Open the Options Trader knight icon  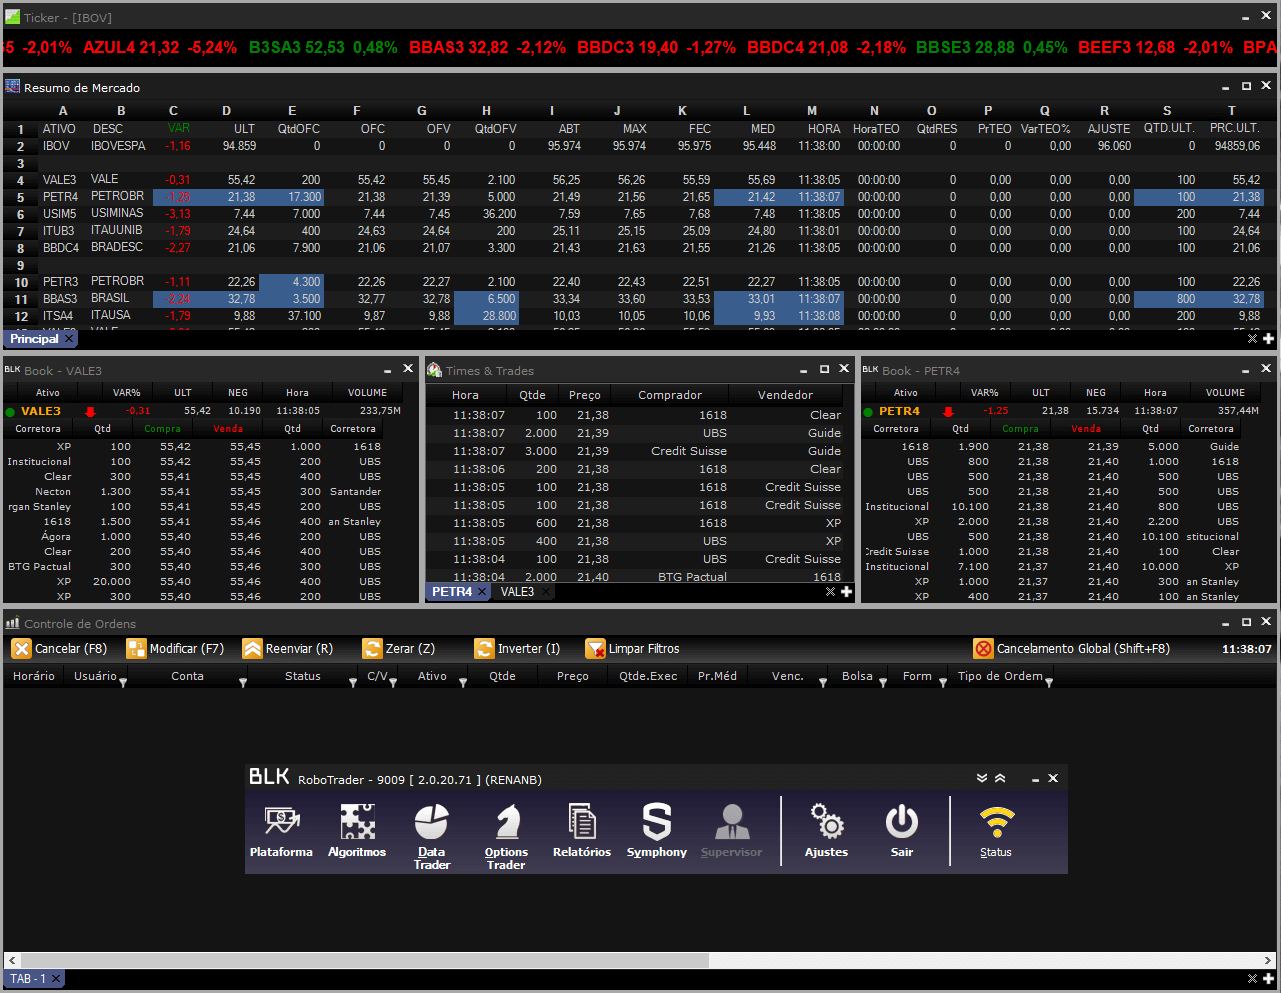coord(506,835)
